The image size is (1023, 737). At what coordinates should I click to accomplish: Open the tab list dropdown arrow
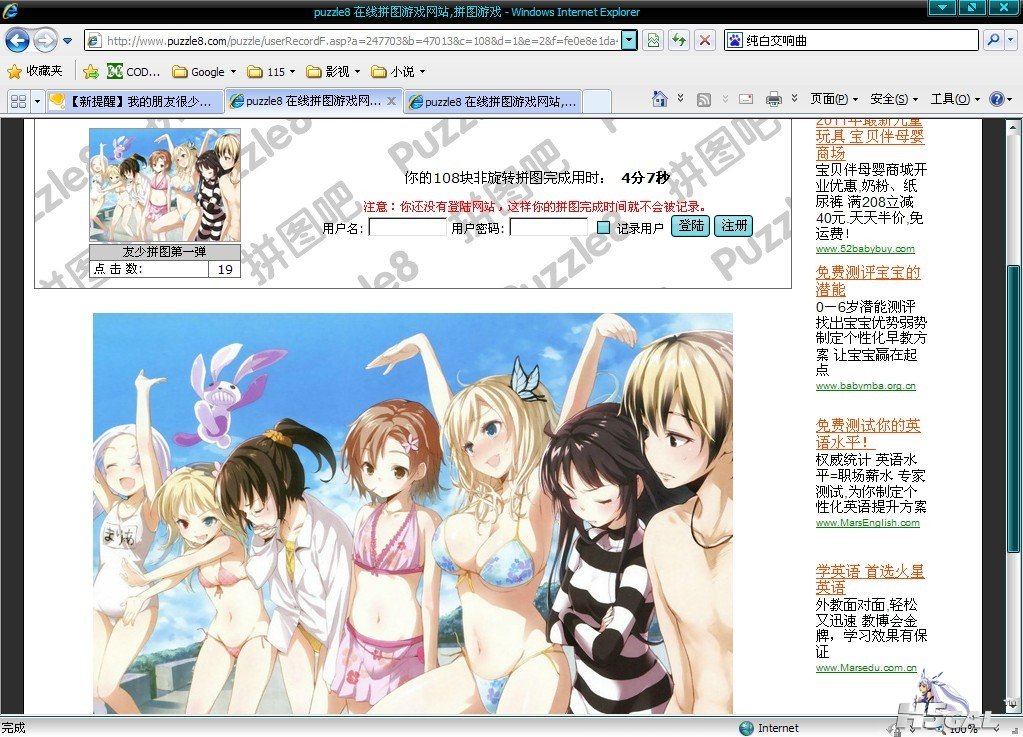[37, 101]
